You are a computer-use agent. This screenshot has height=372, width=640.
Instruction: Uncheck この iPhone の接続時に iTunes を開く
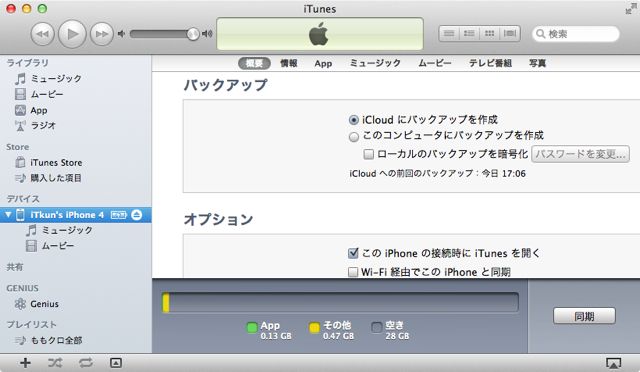[353, 253]
